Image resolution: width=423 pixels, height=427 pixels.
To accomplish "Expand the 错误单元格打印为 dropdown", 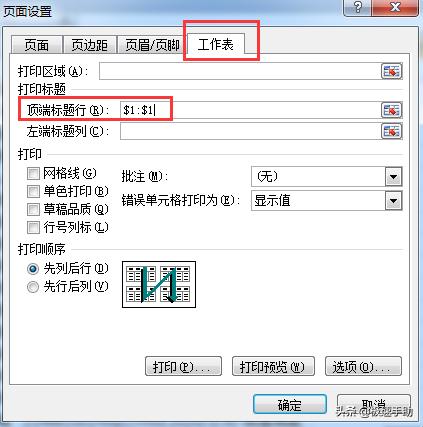I will point(394,201).
